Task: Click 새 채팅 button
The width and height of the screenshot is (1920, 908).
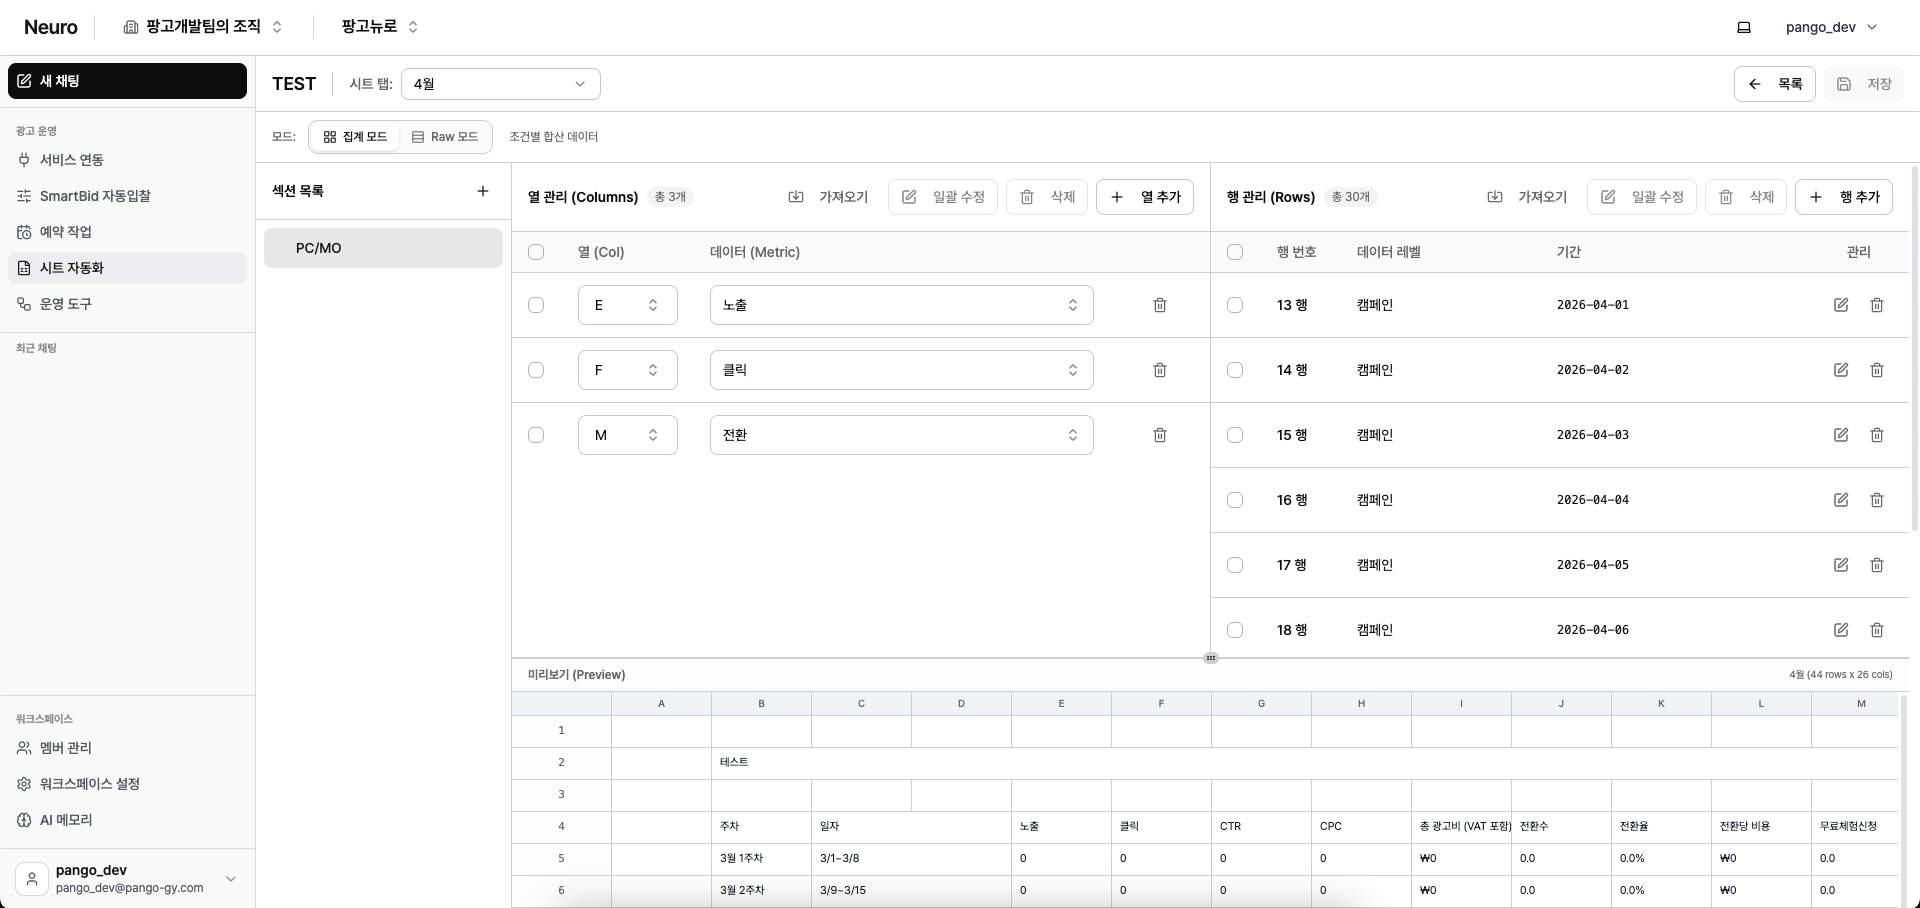Action: click(127, 81)
